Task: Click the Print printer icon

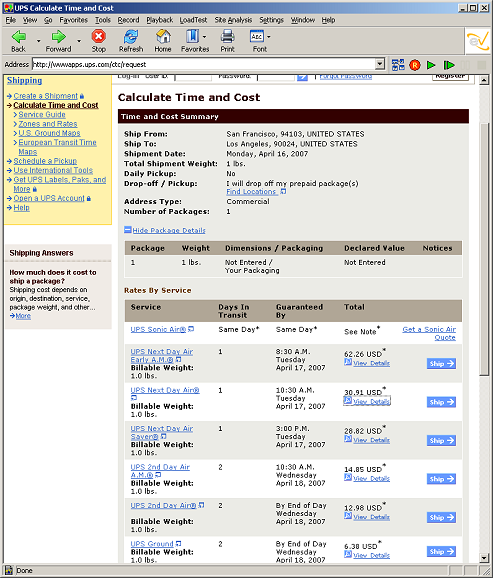Action: pyautogui.click(x=228, y=36)
